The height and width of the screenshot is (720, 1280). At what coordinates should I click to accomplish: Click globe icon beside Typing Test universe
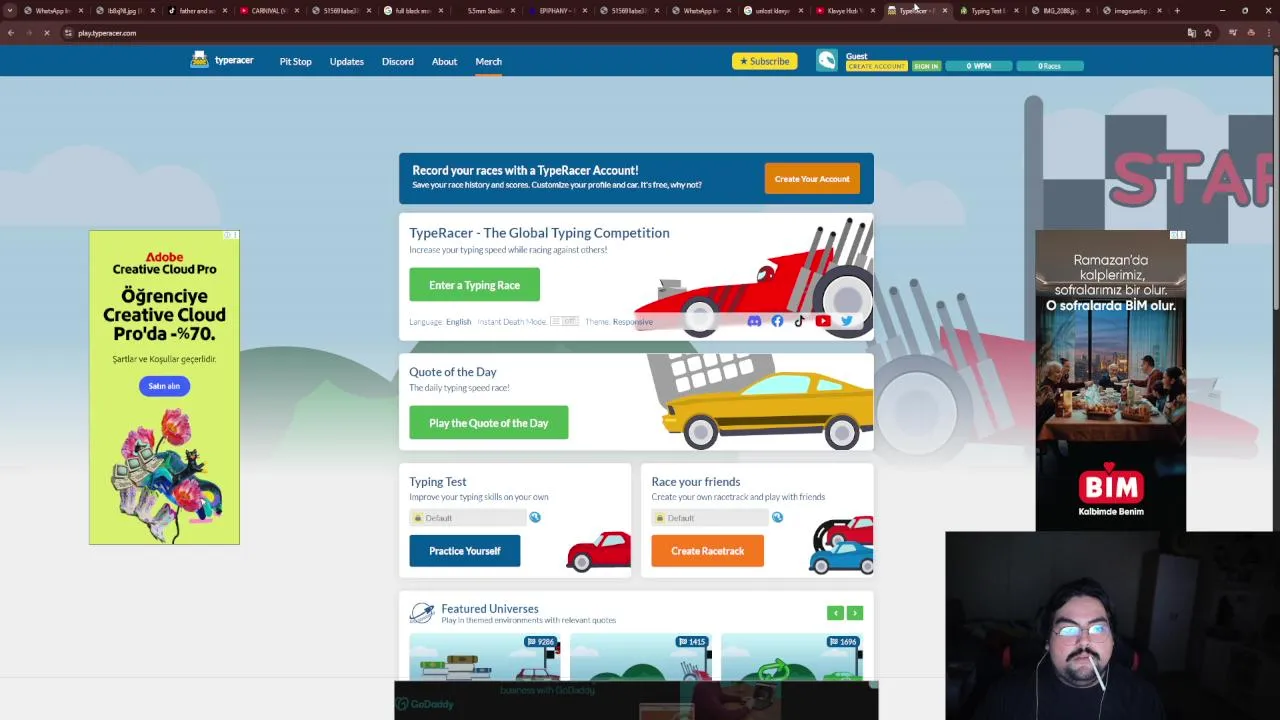[535, 517]
